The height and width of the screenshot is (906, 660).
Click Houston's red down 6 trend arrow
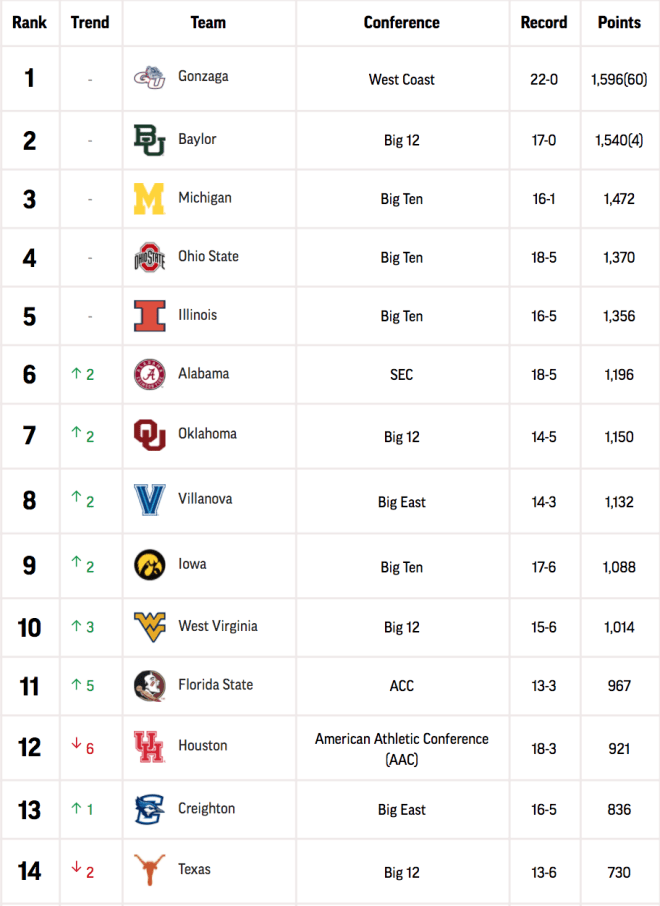[x=83, y=747]
